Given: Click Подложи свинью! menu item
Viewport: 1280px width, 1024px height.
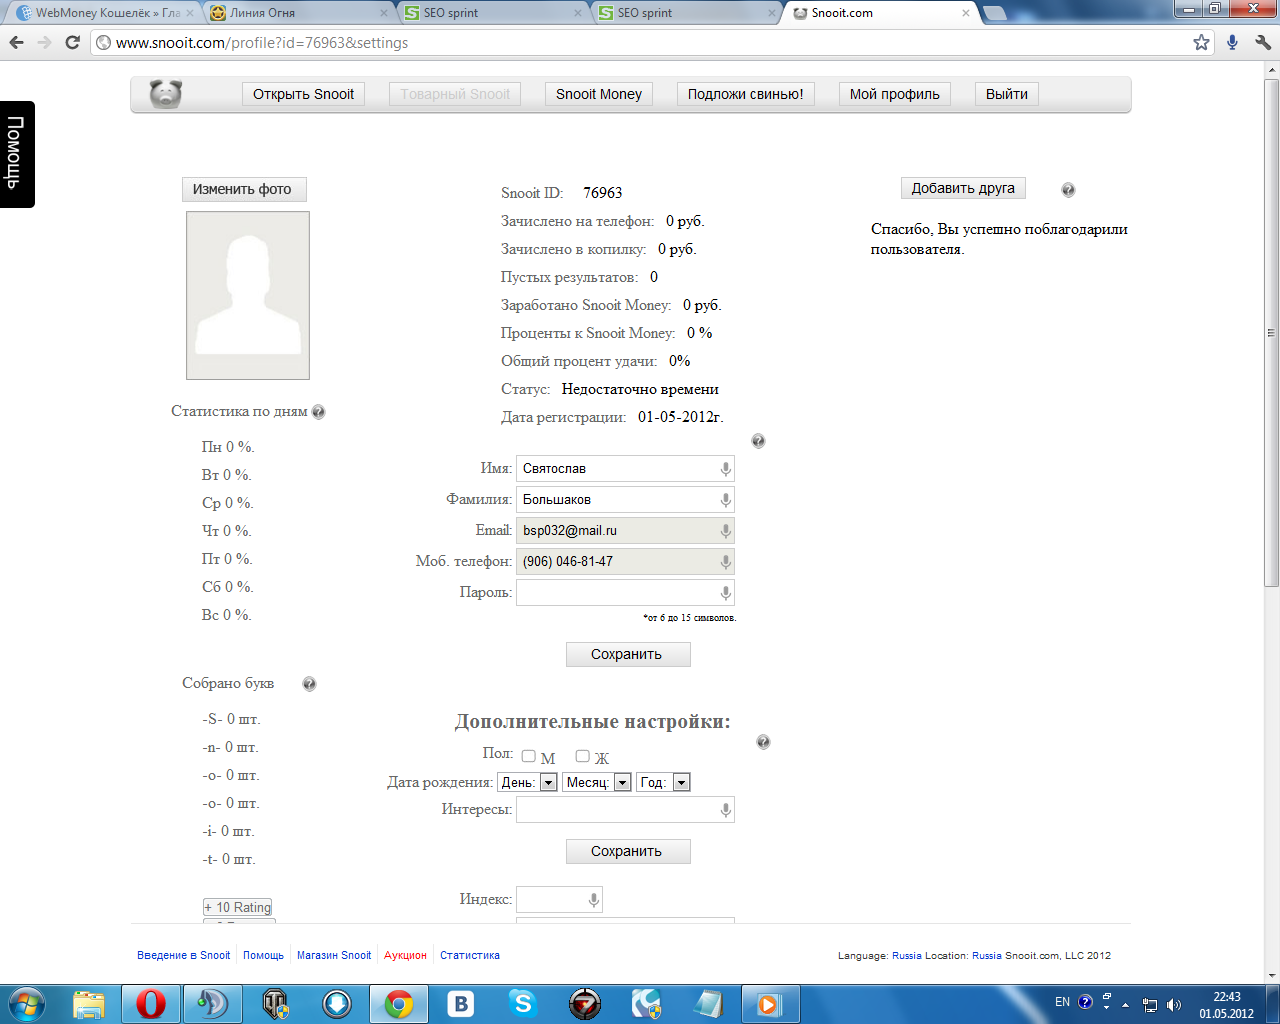Looking at the screenshot, I should pos(745,94).
